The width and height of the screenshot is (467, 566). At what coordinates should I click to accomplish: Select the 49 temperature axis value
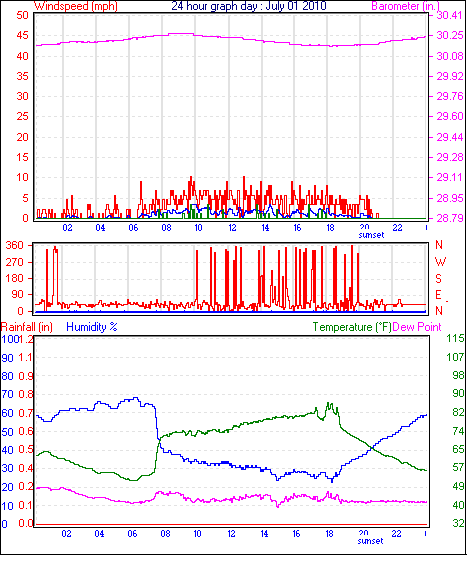458,487
